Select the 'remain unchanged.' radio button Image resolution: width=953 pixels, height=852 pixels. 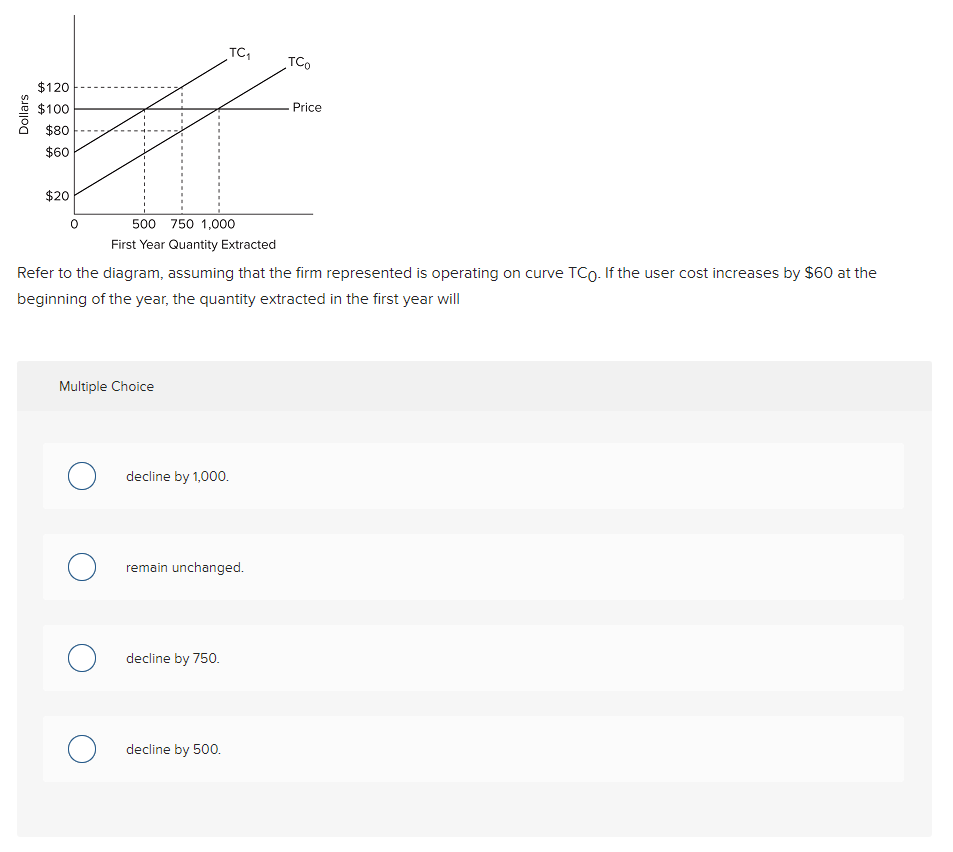82,567
